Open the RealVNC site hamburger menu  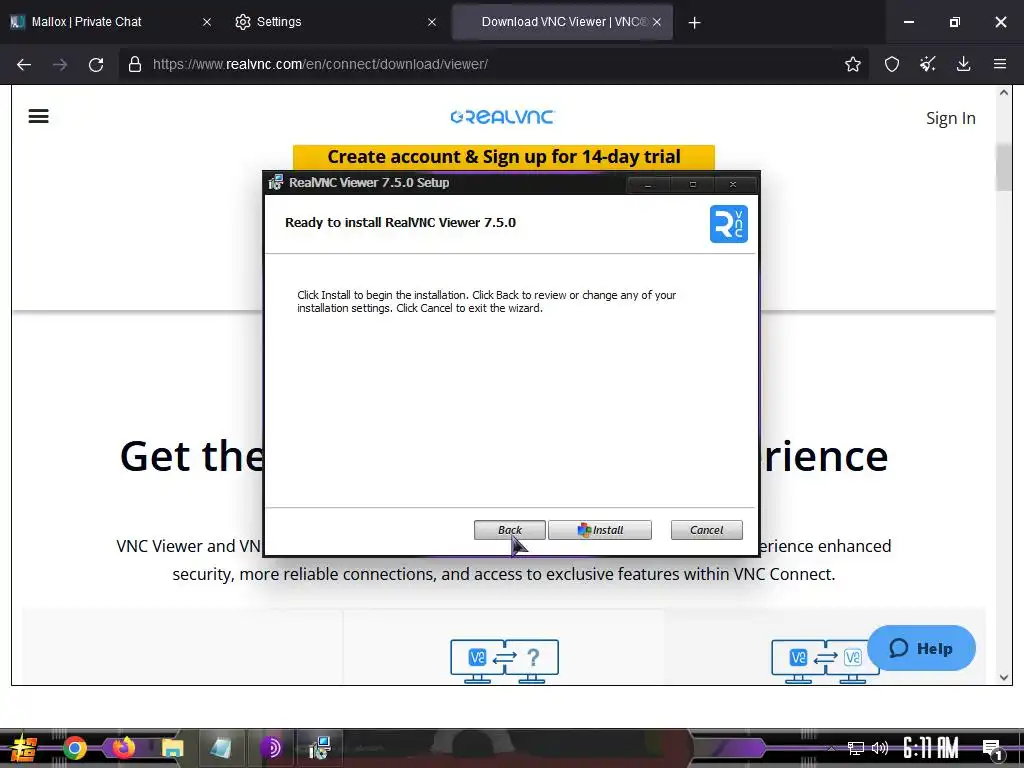(x=39, y=116)
